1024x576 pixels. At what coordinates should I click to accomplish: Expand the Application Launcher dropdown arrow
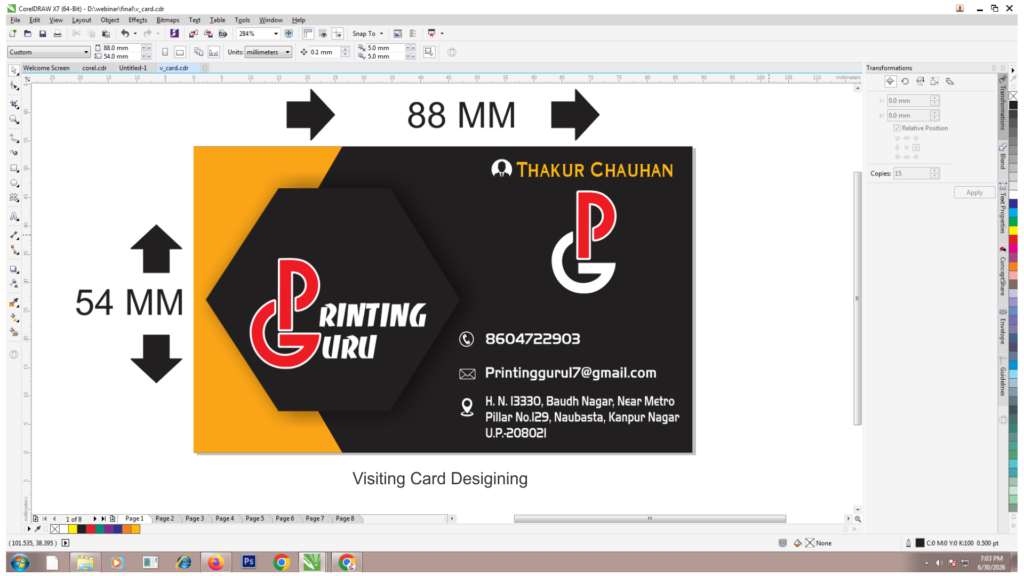coord(442,33)
